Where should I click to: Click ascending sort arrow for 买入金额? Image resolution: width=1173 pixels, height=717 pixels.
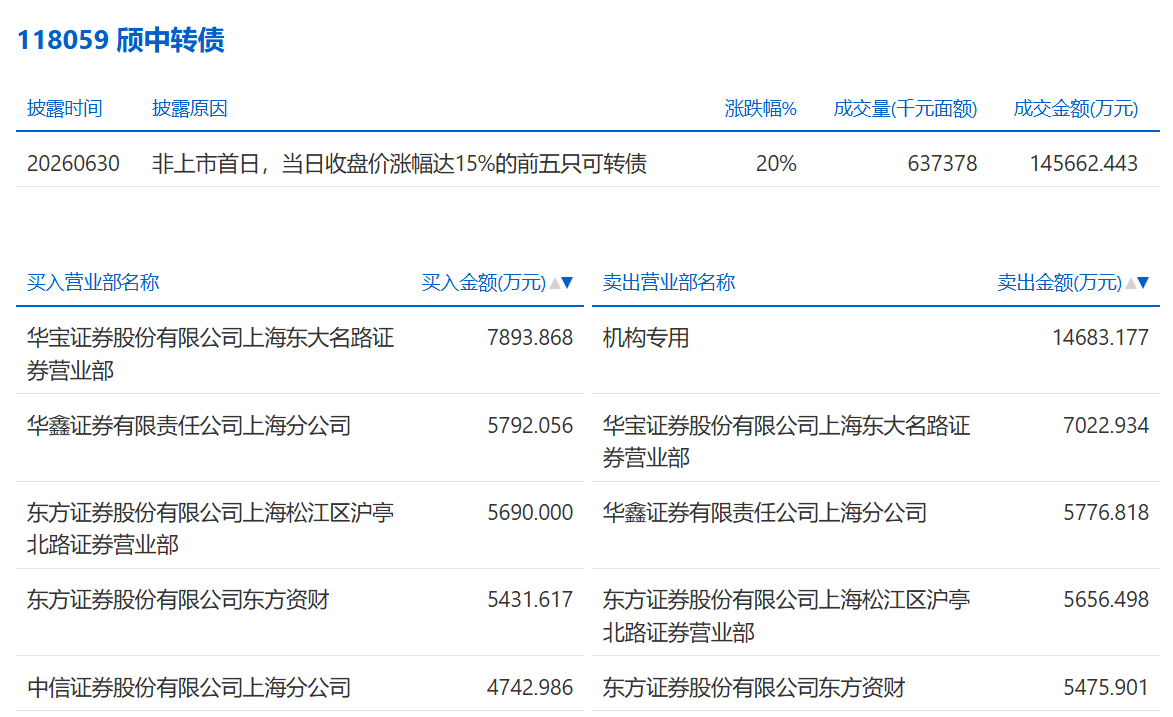(x=554, y=282)
